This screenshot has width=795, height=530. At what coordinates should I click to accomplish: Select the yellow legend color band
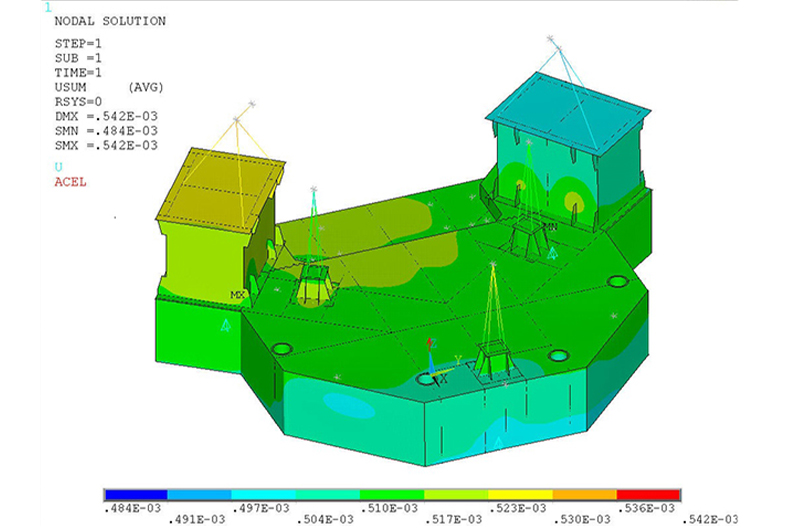pos(520,495)
